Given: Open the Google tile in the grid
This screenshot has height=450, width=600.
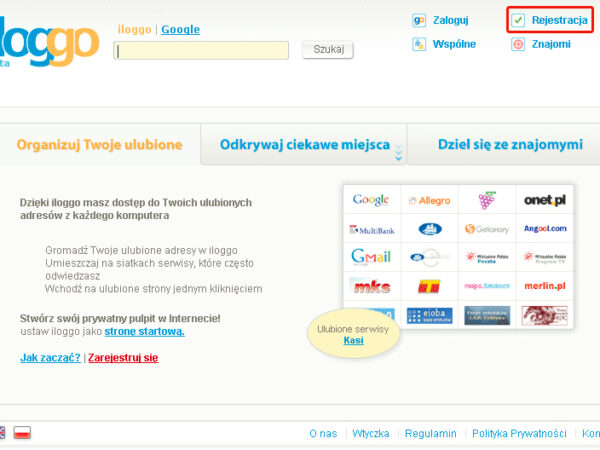Looking at the screenshot, I should coord(371,200).
